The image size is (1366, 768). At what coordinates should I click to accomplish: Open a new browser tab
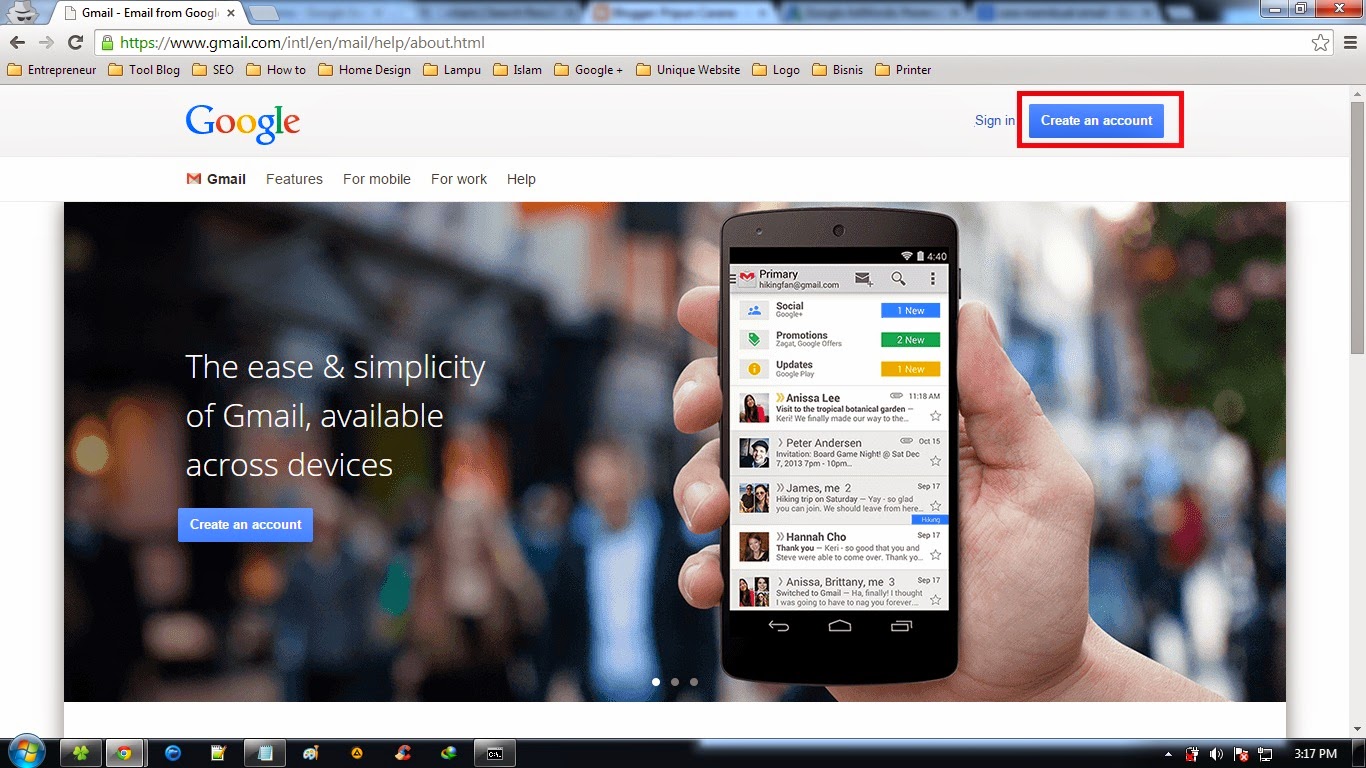(x=264, y=14)
